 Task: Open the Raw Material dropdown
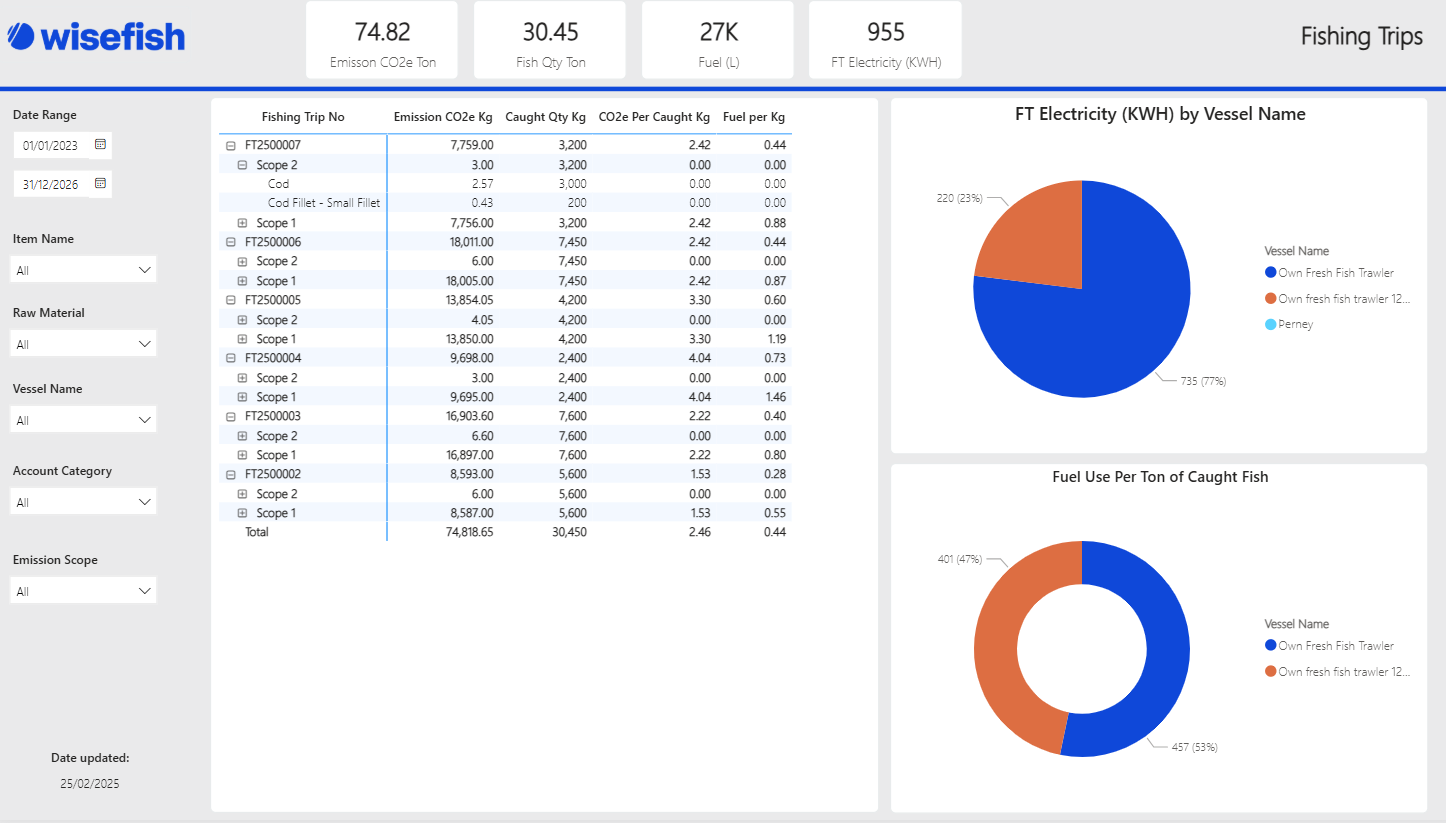[83, 344]
